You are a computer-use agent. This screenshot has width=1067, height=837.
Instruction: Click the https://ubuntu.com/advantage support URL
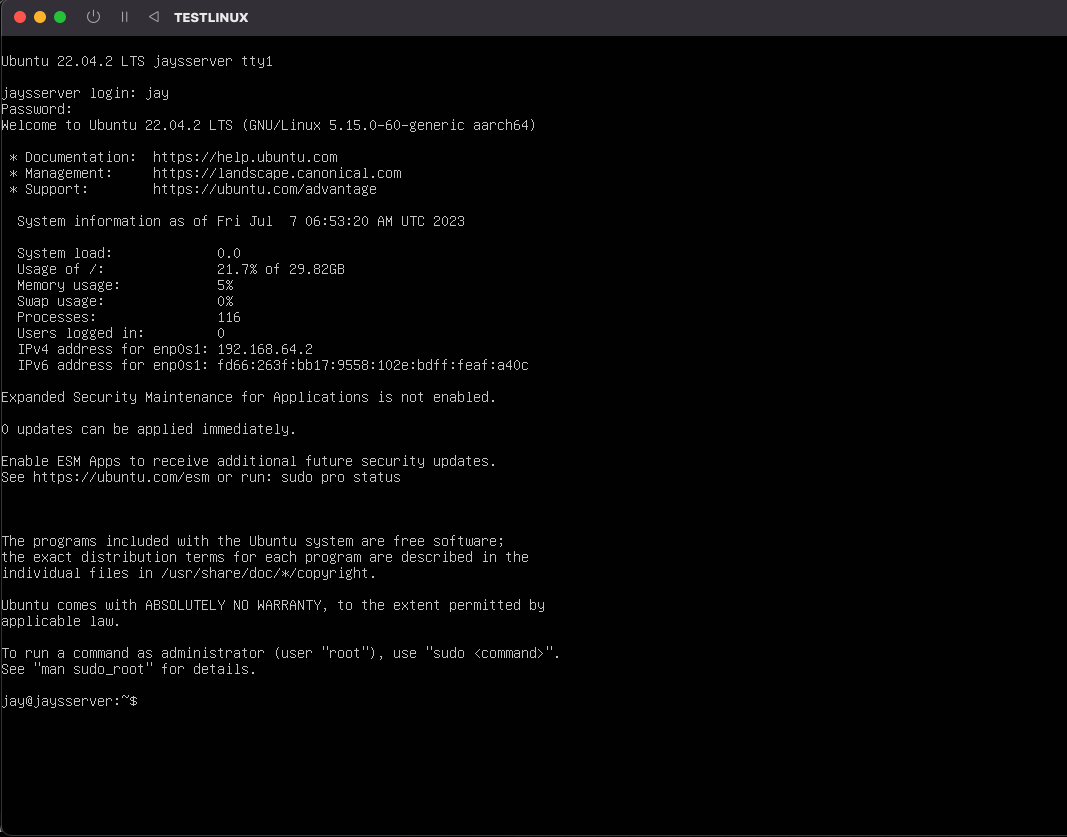pyautogui.click(x=265, y=189)
